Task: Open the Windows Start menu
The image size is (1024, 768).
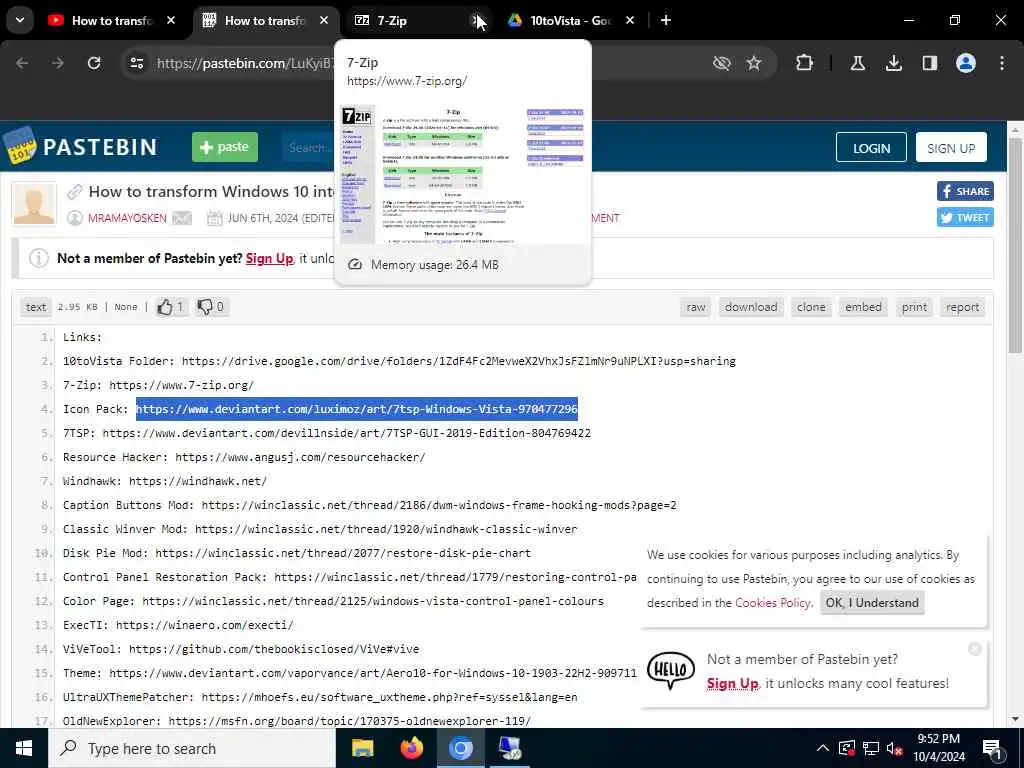Action: 24,748
